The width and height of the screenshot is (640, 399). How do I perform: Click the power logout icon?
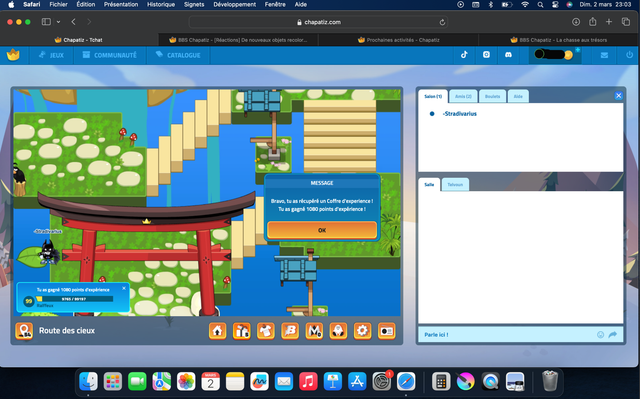click(x=629, y=55)
